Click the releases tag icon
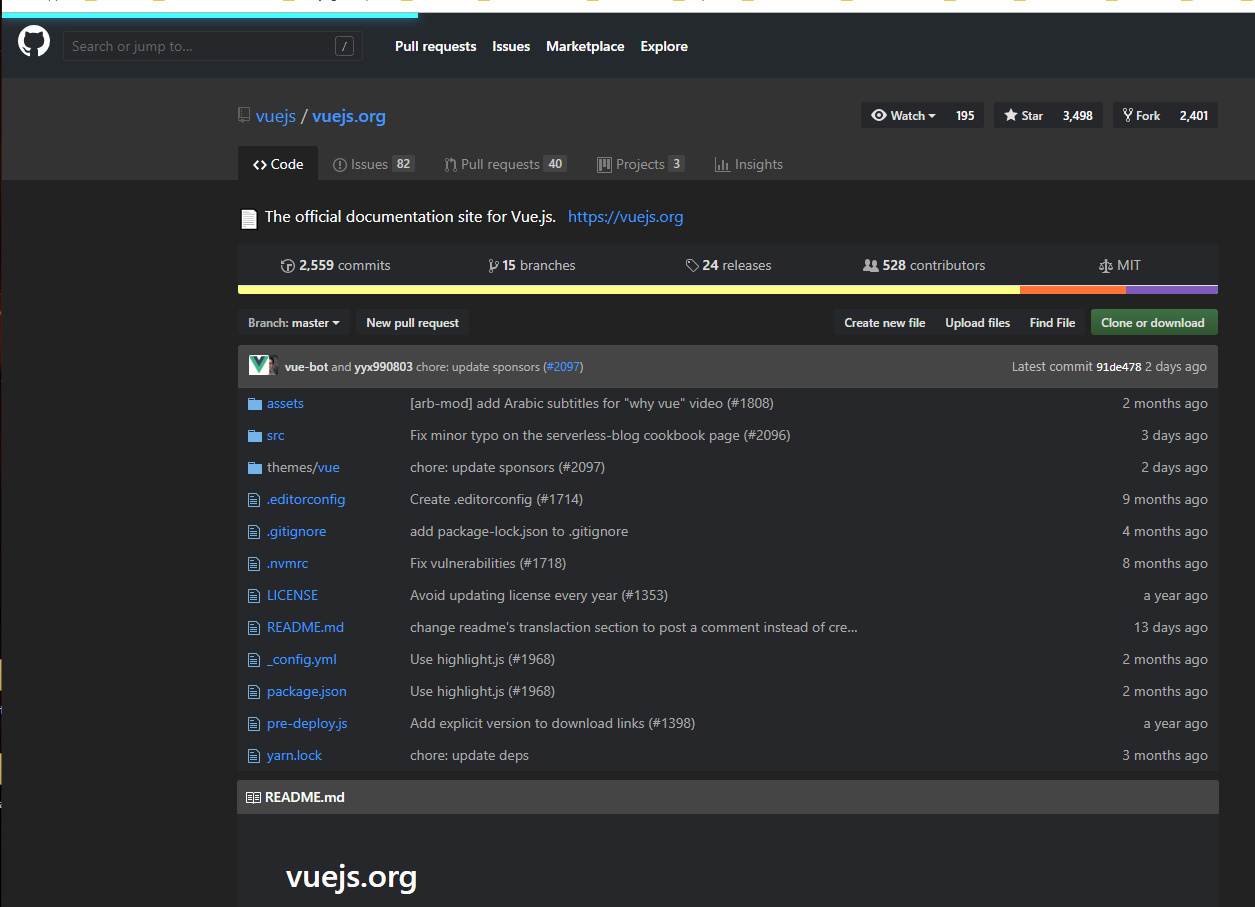The image size is (1255, 907). click(692, 266)
